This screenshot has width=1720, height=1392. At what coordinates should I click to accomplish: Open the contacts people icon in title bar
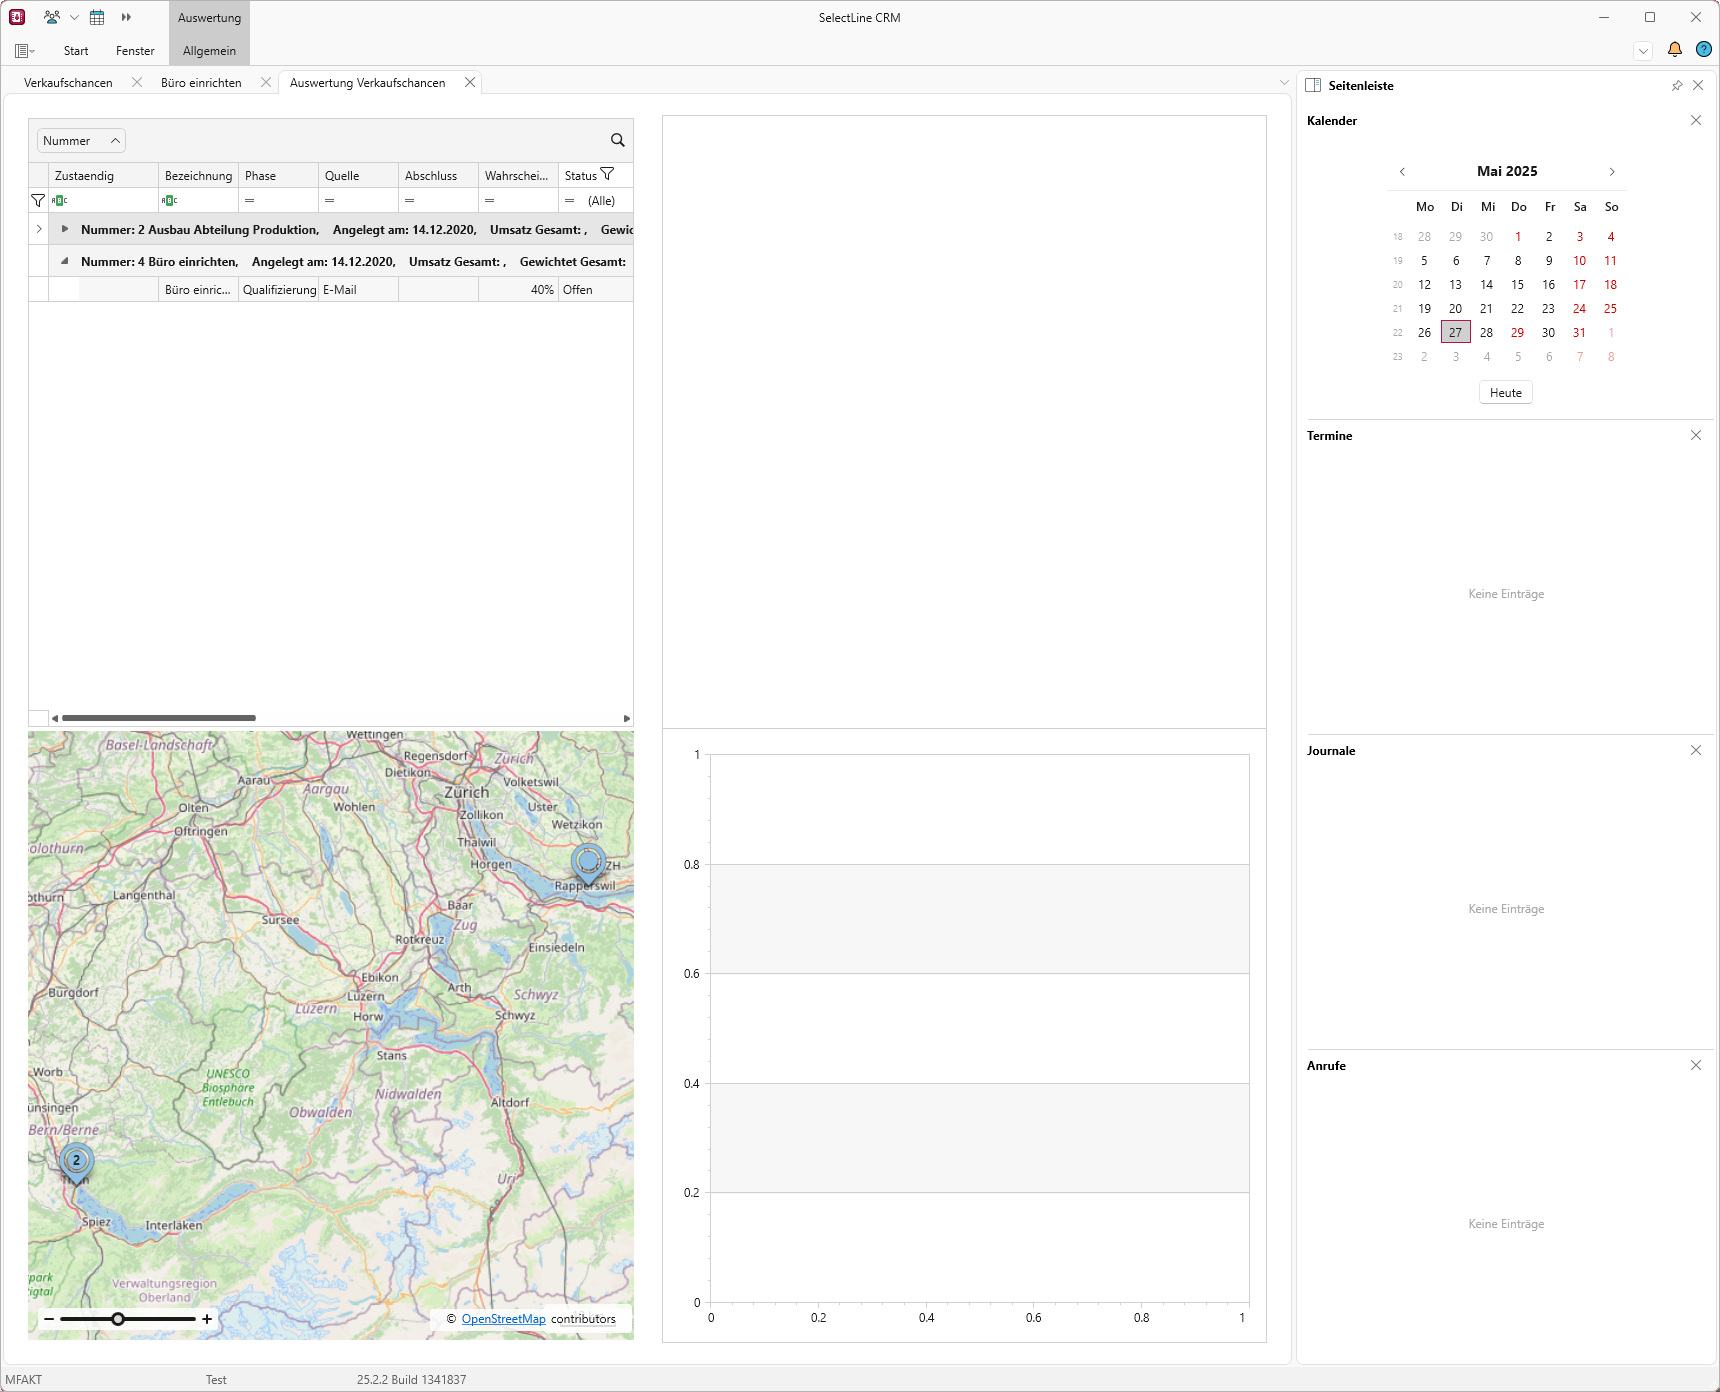click(x=52, y=17)
